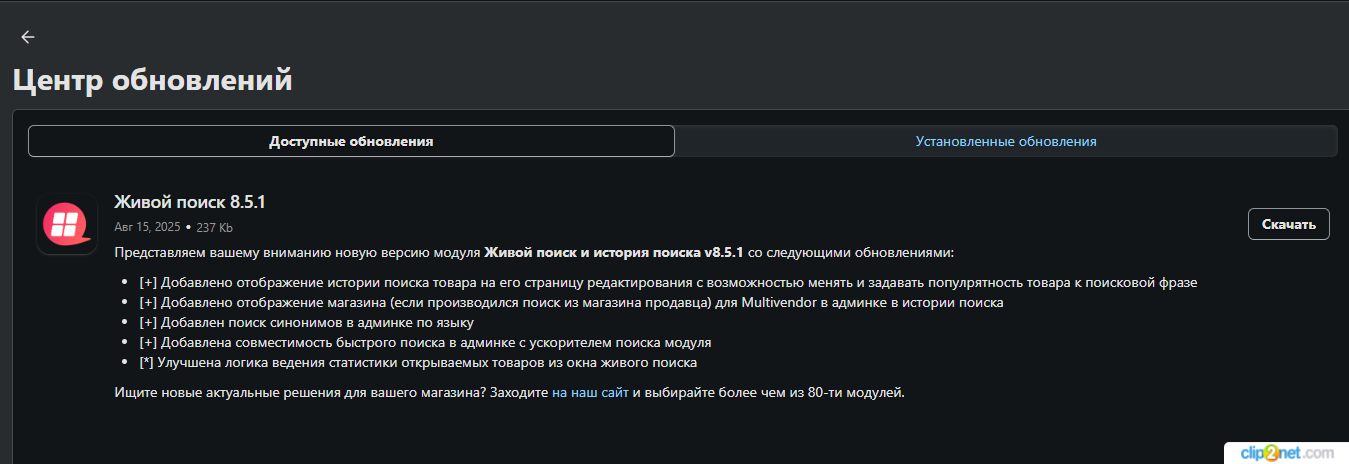The width and height of the screenshot is (1349, 464).
Task: Click the clip2net.com watermark logo
Action: tap(1286, 453)
